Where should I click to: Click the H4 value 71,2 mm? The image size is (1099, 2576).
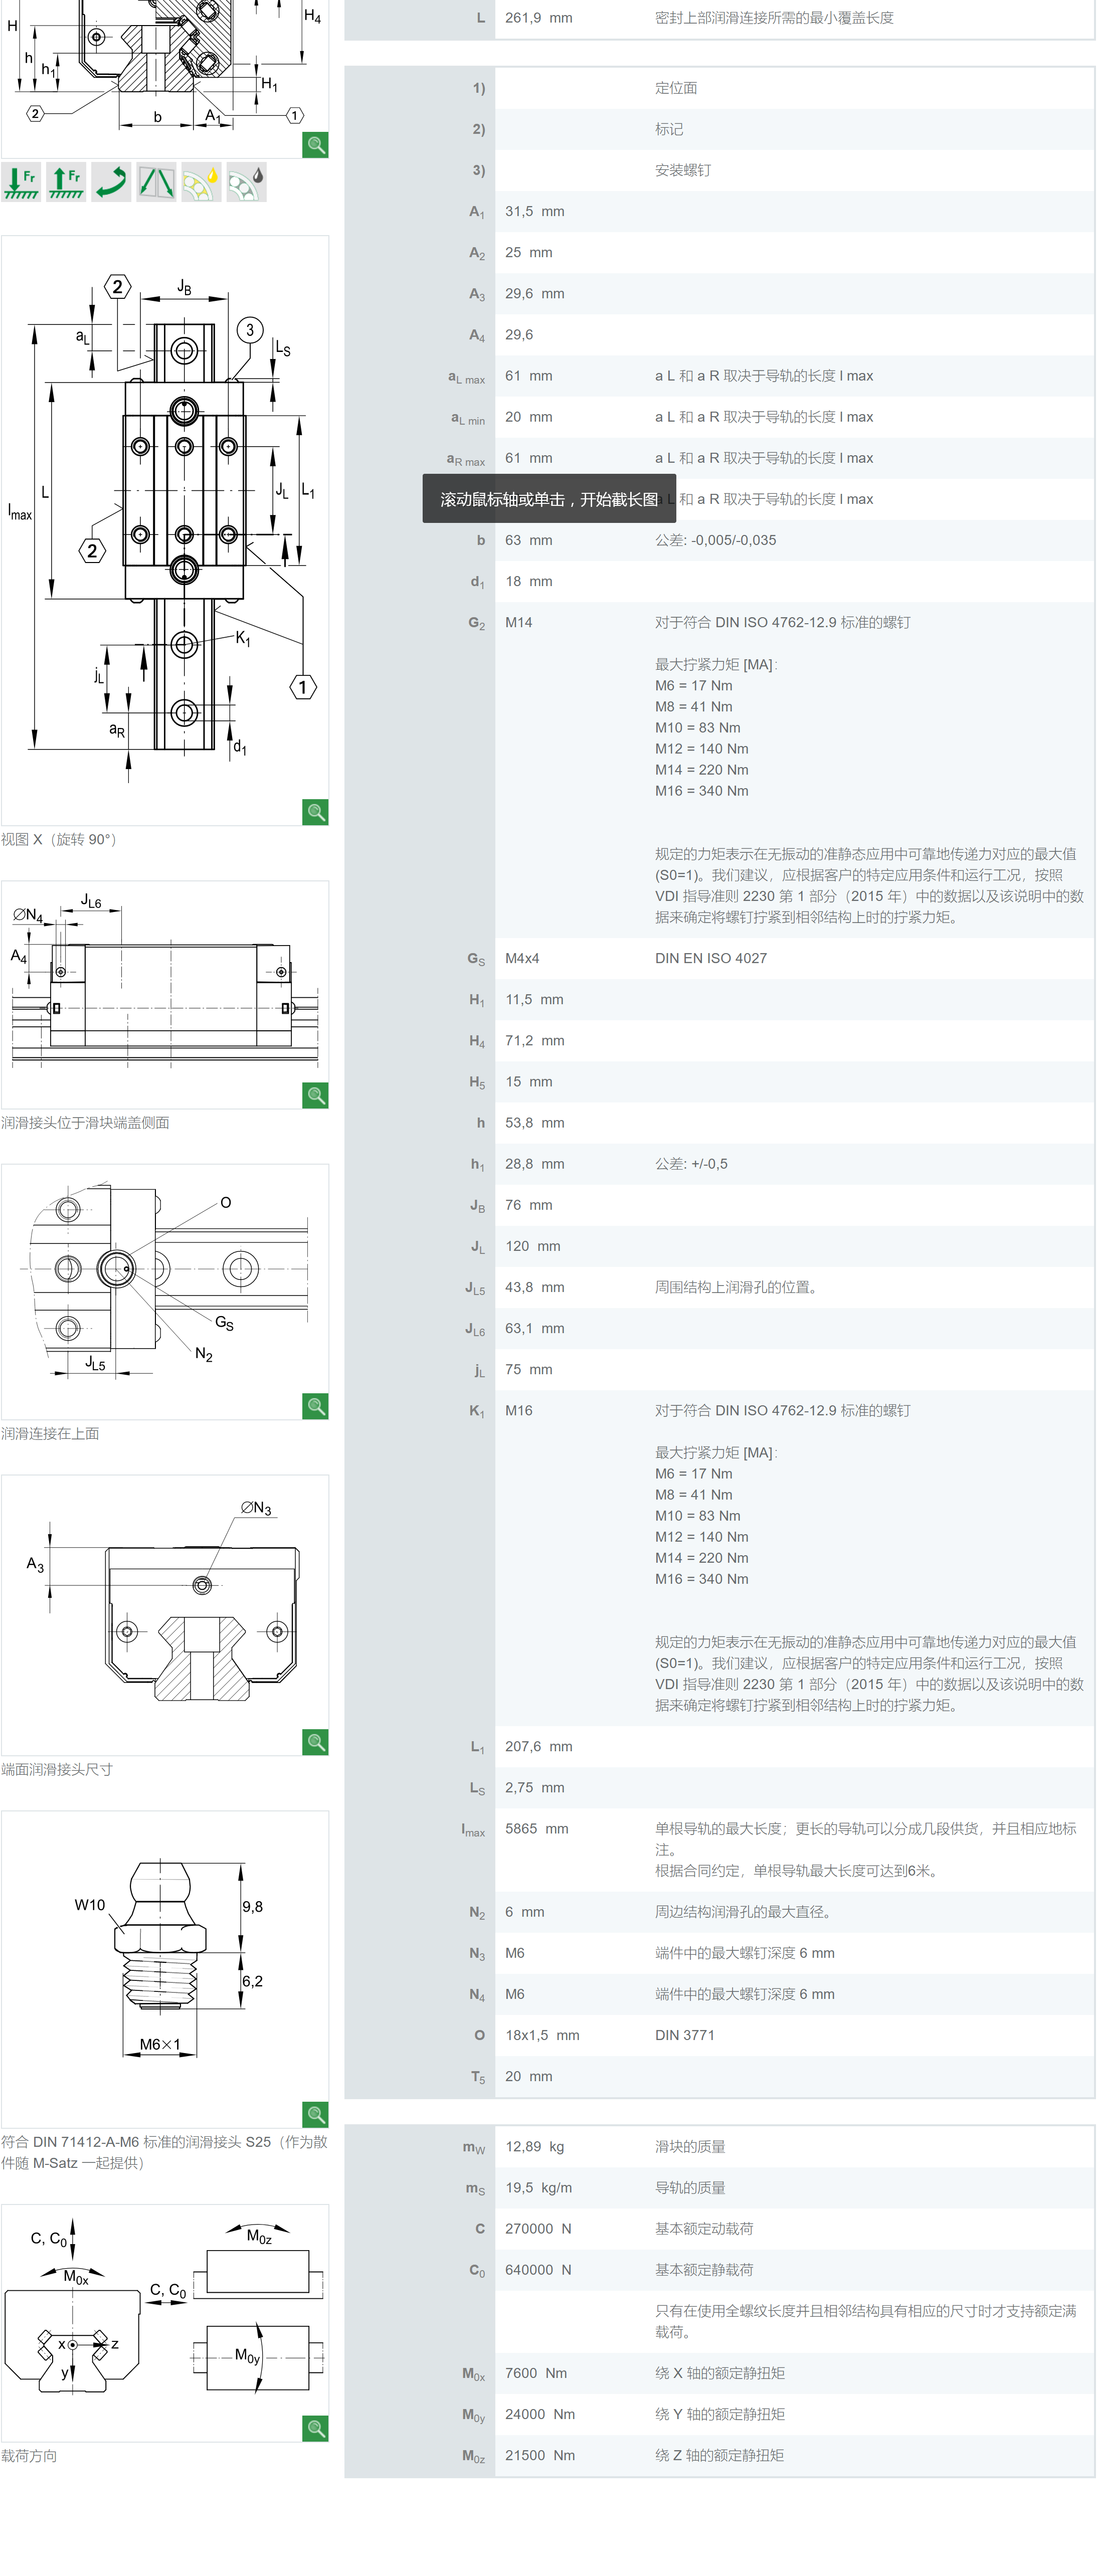(535, 1041)
